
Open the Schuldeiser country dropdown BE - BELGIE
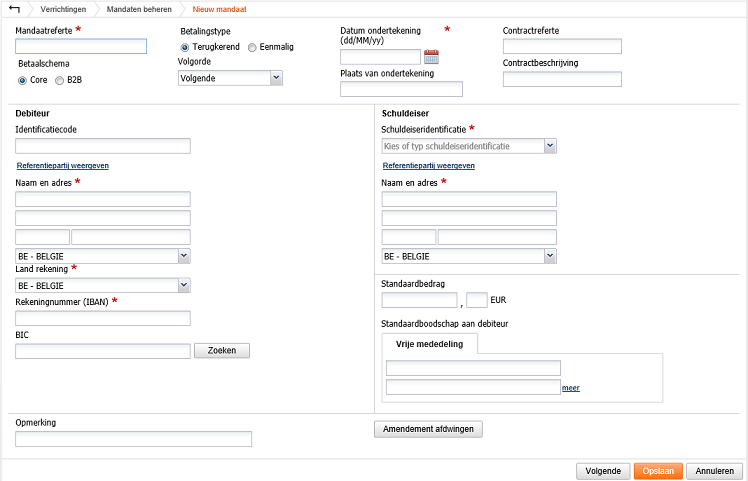[x=469, y=256]
